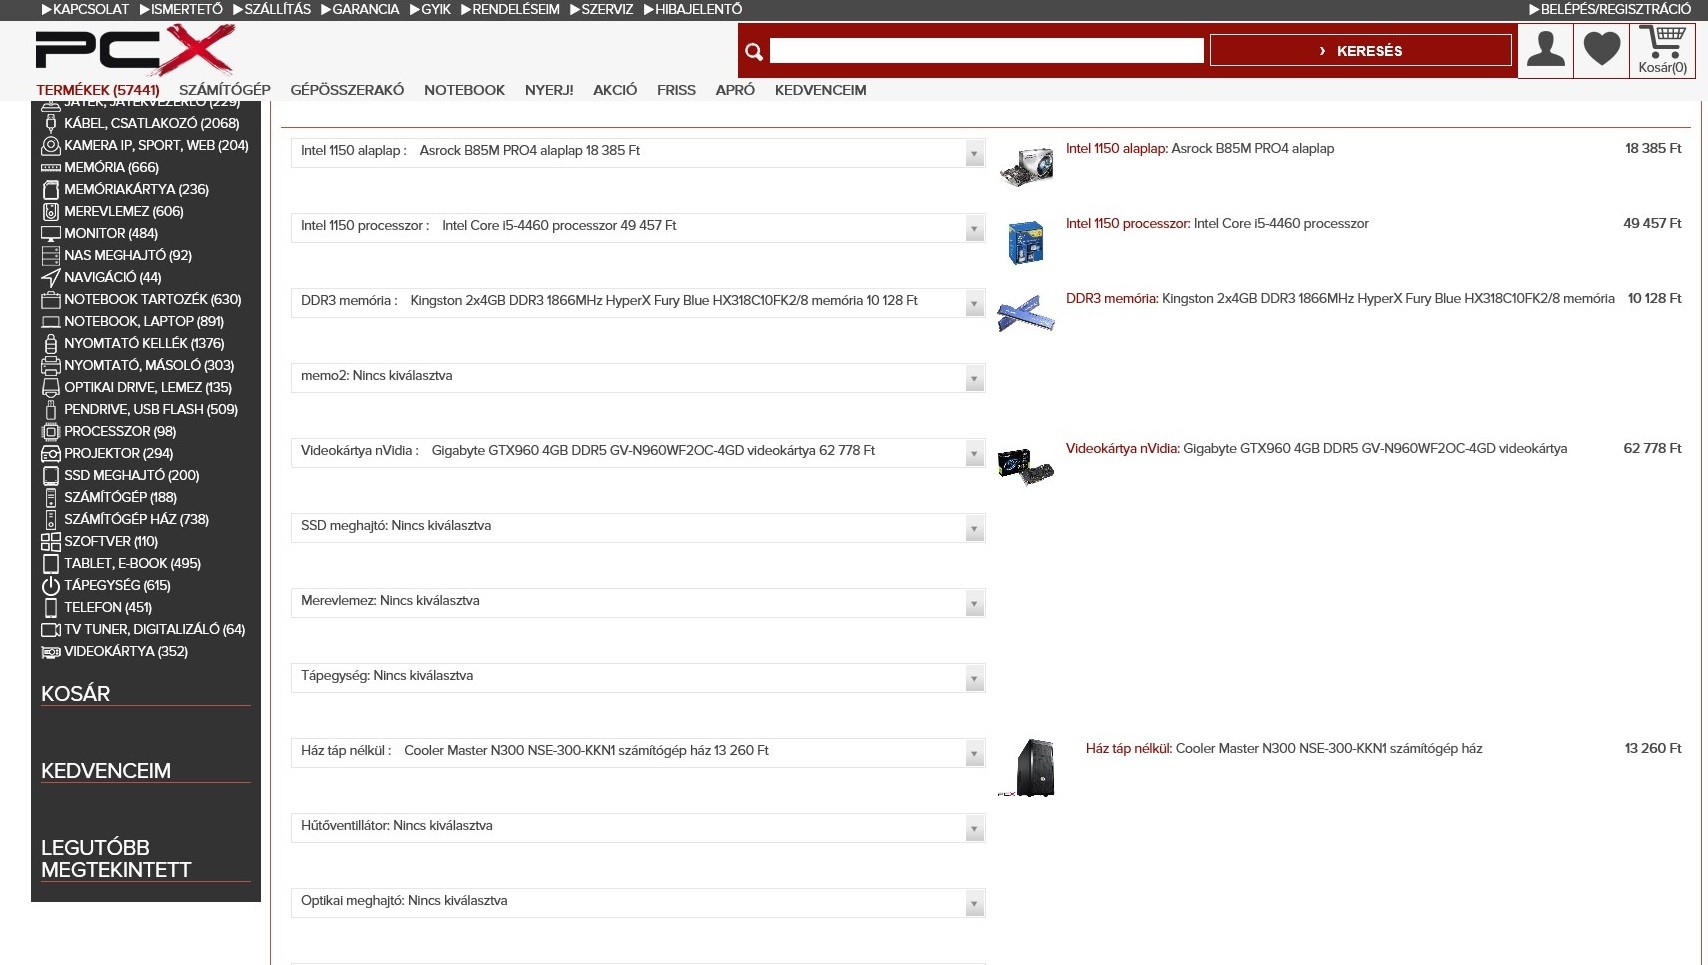Click the MEREVLEMEZ category icon
Image resolution: width=1708 pixels, height=965 pixels.
tap(51, 212)
